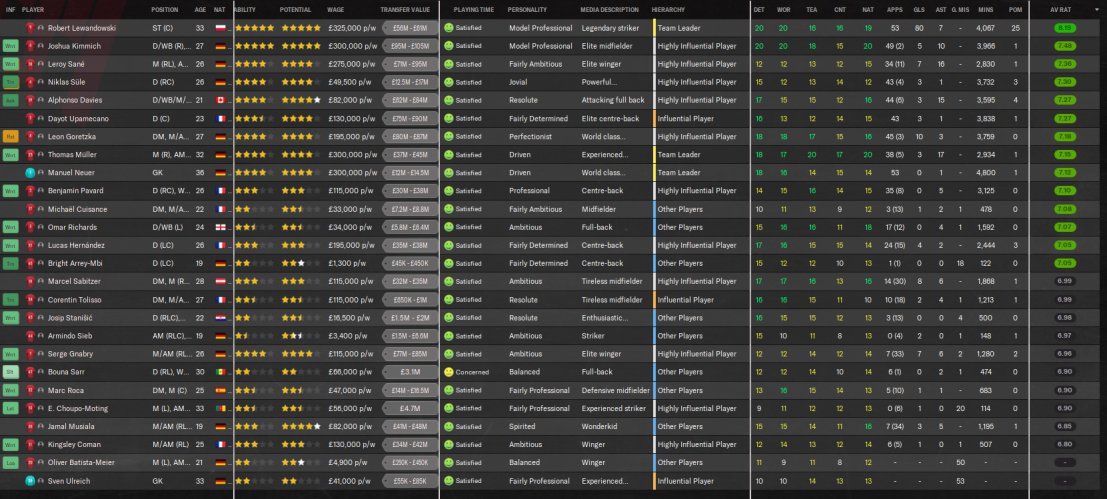
Task: Click Lewandowski's green average rating pill
Action: pyautogui.click(x=1065, y=28)
